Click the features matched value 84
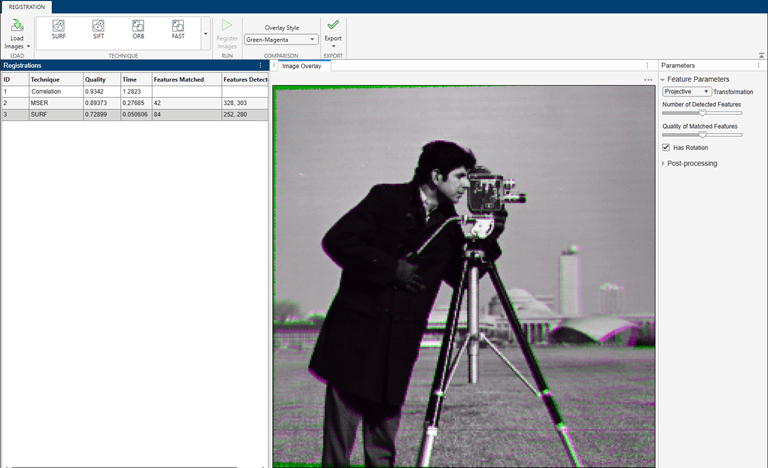Screen dimensions: 768x468 [157, 114]
